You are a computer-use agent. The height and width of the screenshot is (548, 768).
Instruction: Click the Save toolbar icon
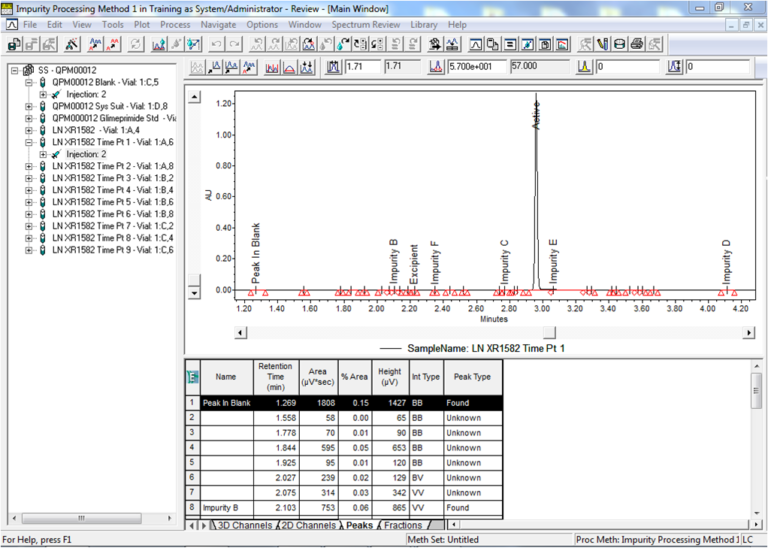pyautogui.click(x=14, y=45)
